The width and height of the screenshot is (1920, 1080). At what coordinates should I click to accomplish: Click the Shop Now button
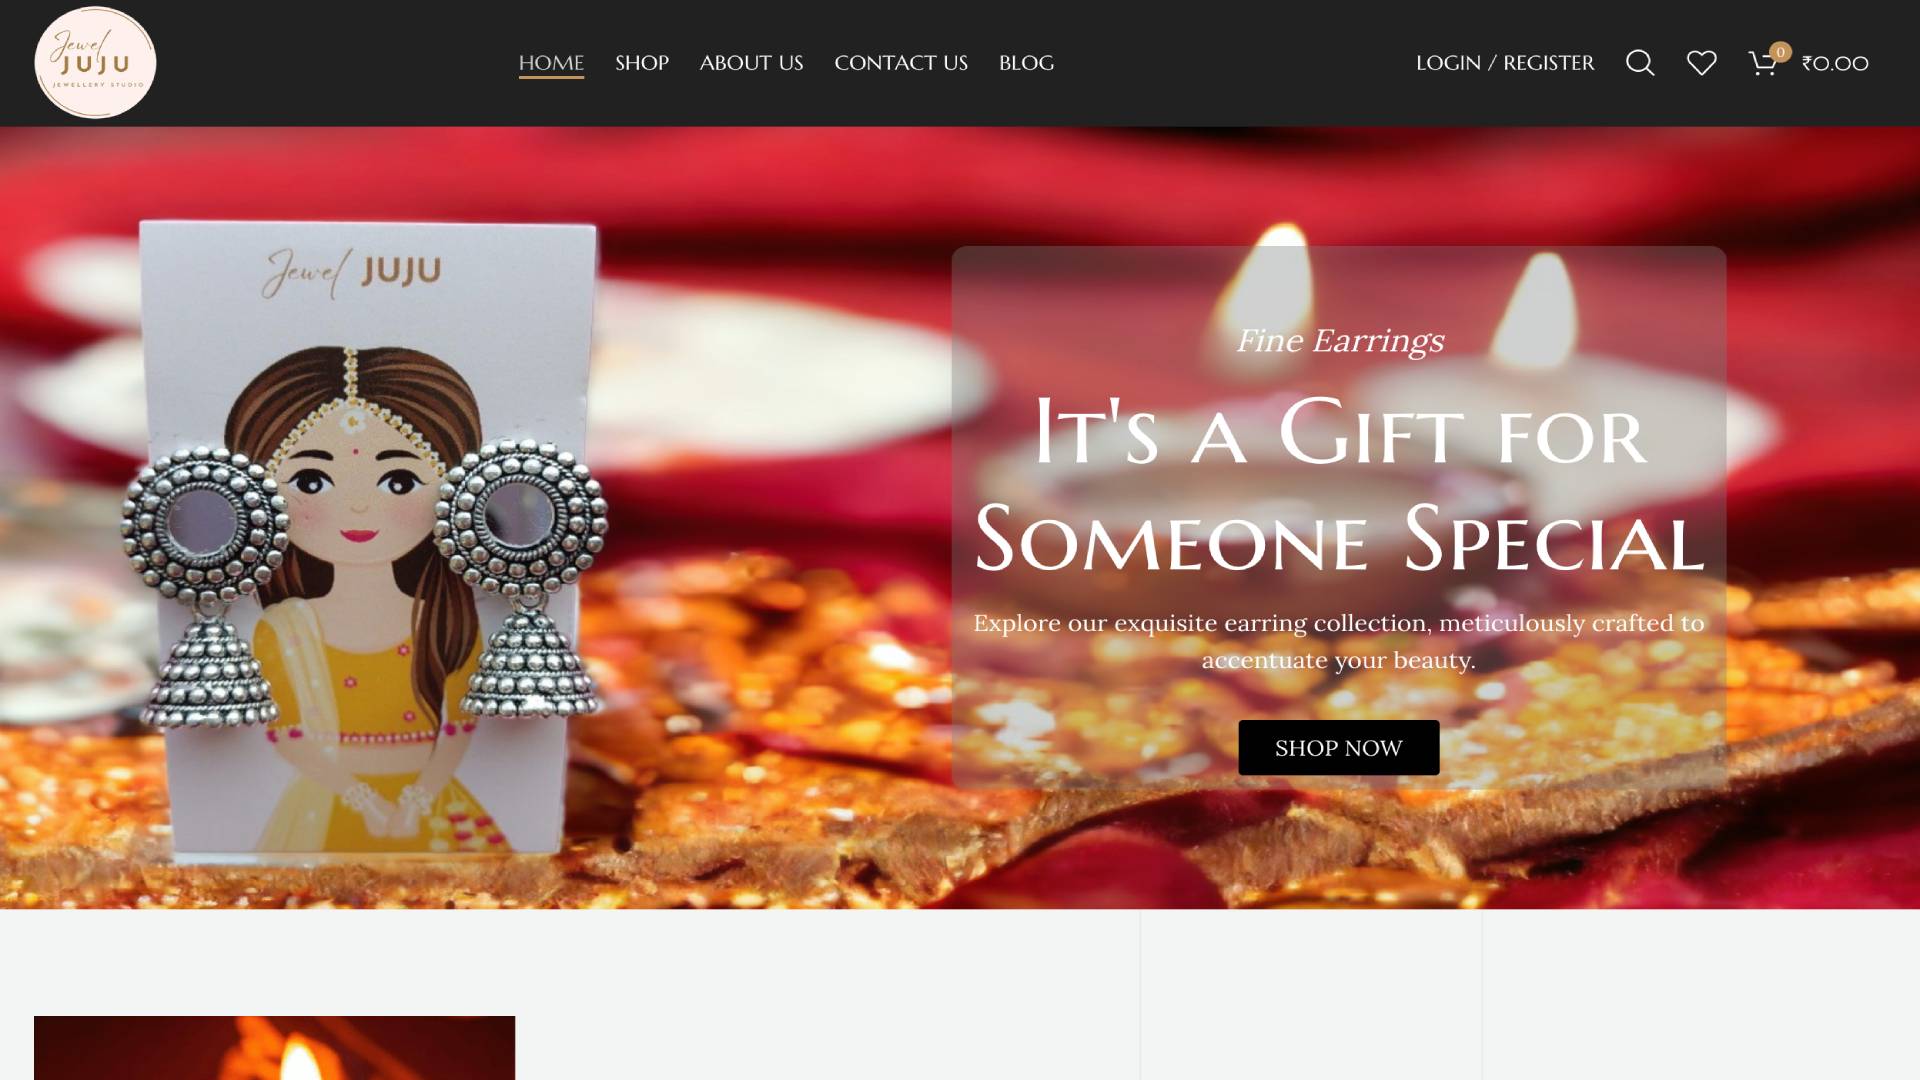point(1339,748)
